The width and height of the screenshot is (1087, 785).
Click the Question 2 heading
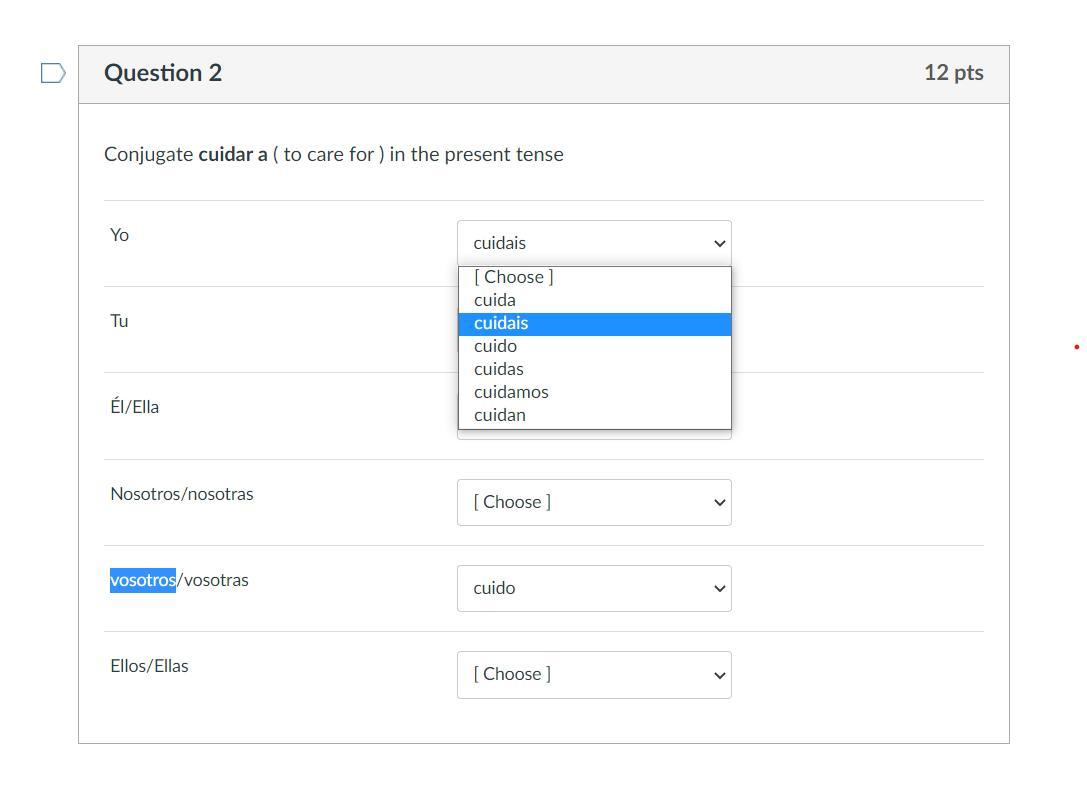[x=163, y=73]
